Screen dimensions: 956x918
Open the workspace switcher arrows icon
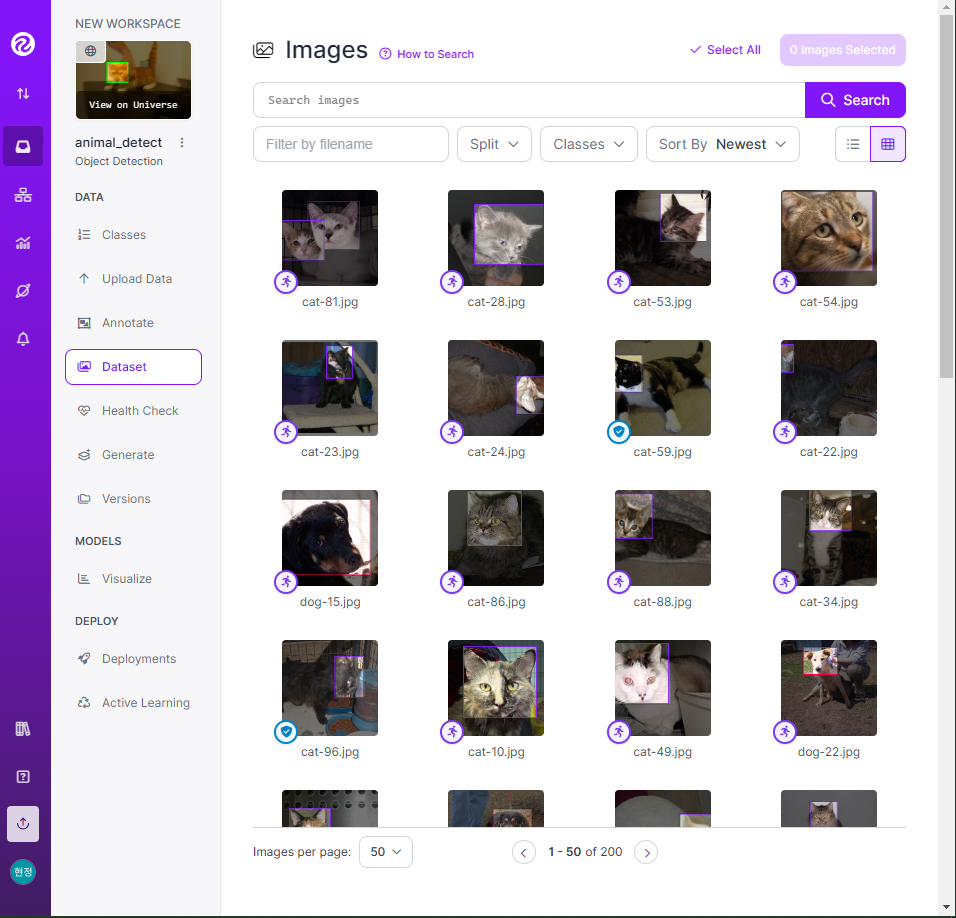coord(23,93)
